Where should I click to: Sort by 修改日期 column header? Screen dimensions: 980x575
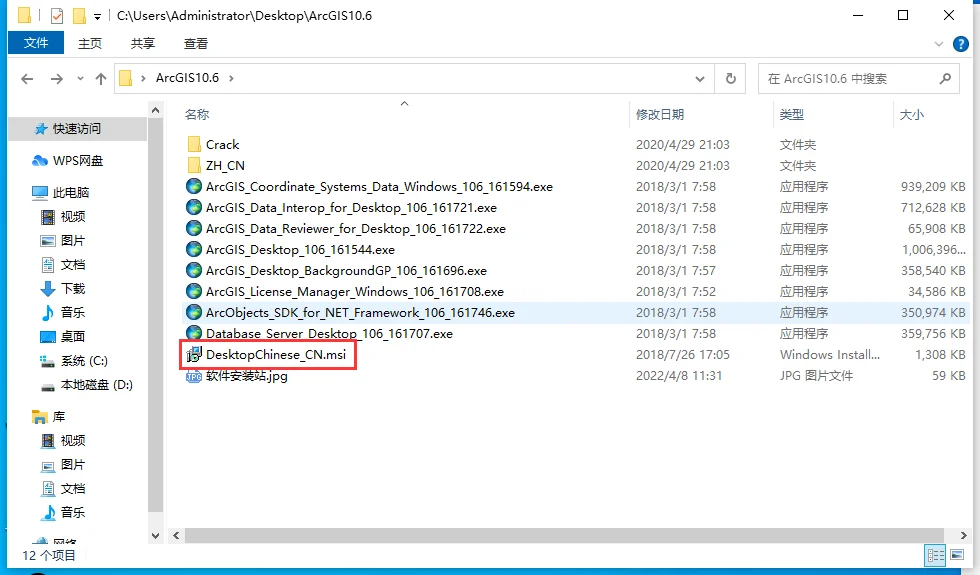tap(659, 114)
